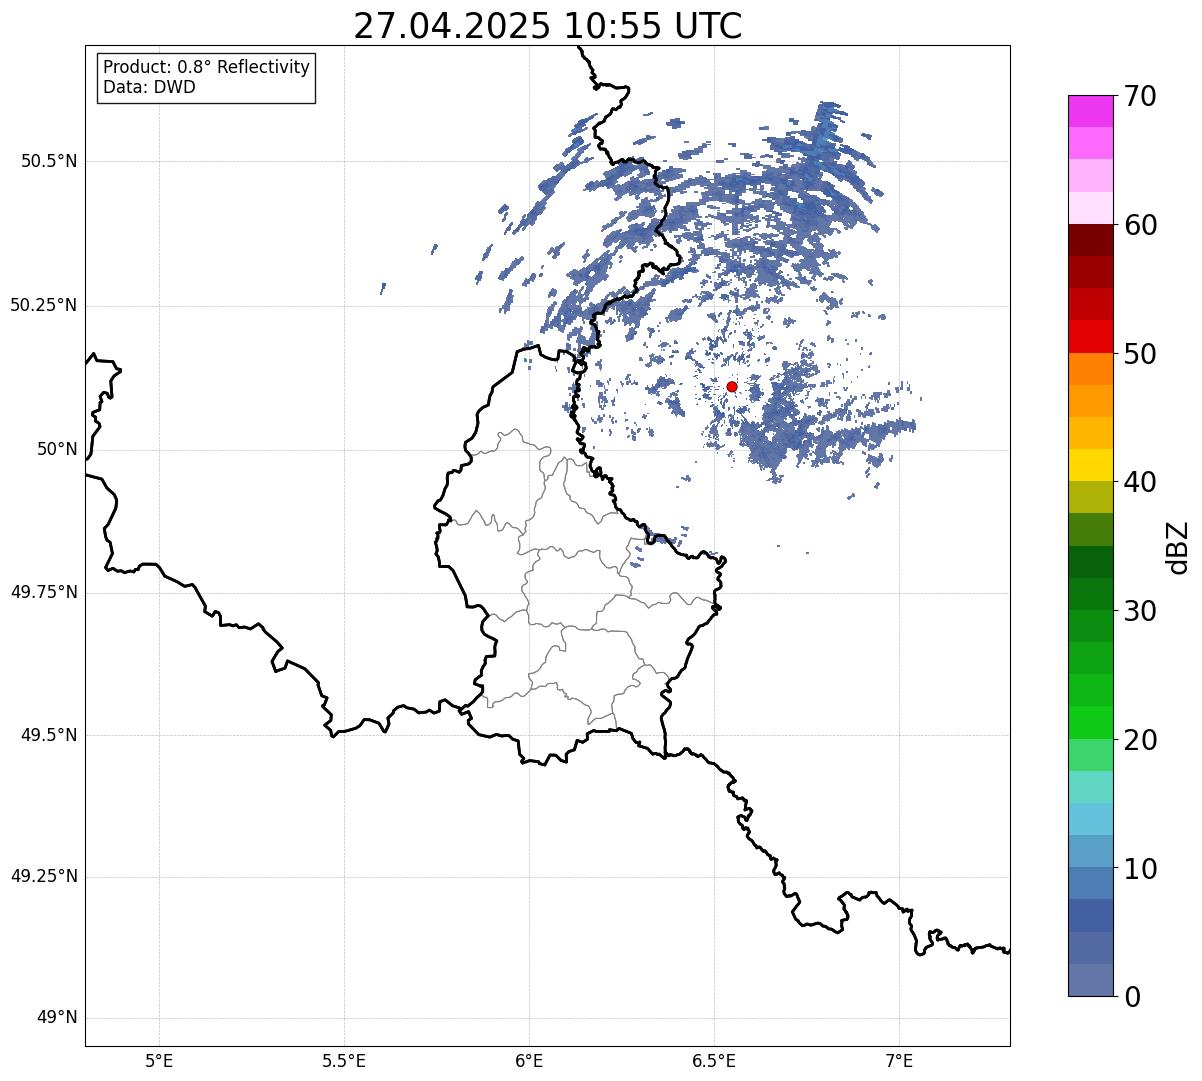Click the orange colorbar segment below 50

[1090, 369]
